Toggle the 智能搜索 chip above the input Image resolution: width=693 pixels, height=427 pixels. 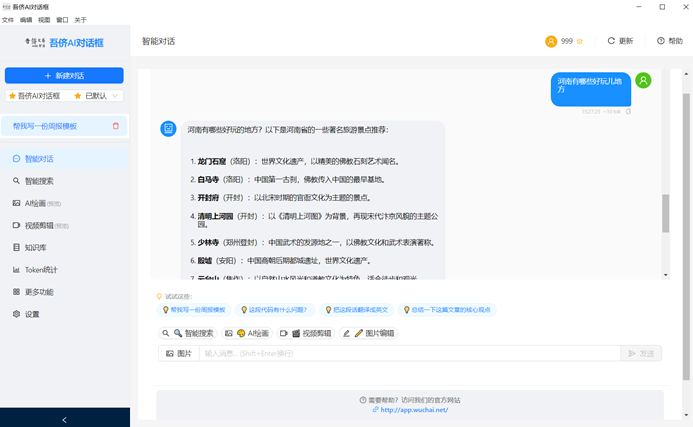pos(188,333)
